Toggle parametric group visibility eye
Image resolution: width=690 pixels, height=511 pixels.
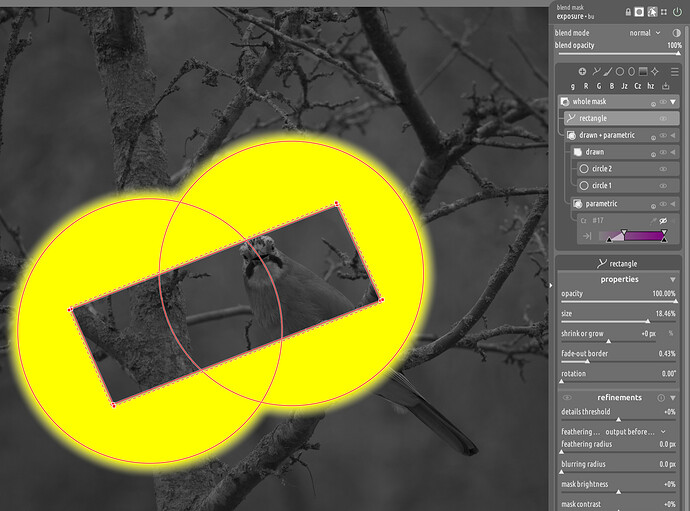[663, 204]
